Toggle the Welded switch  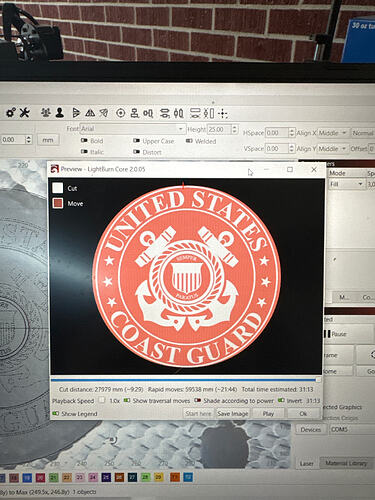[x=189, y=141]
